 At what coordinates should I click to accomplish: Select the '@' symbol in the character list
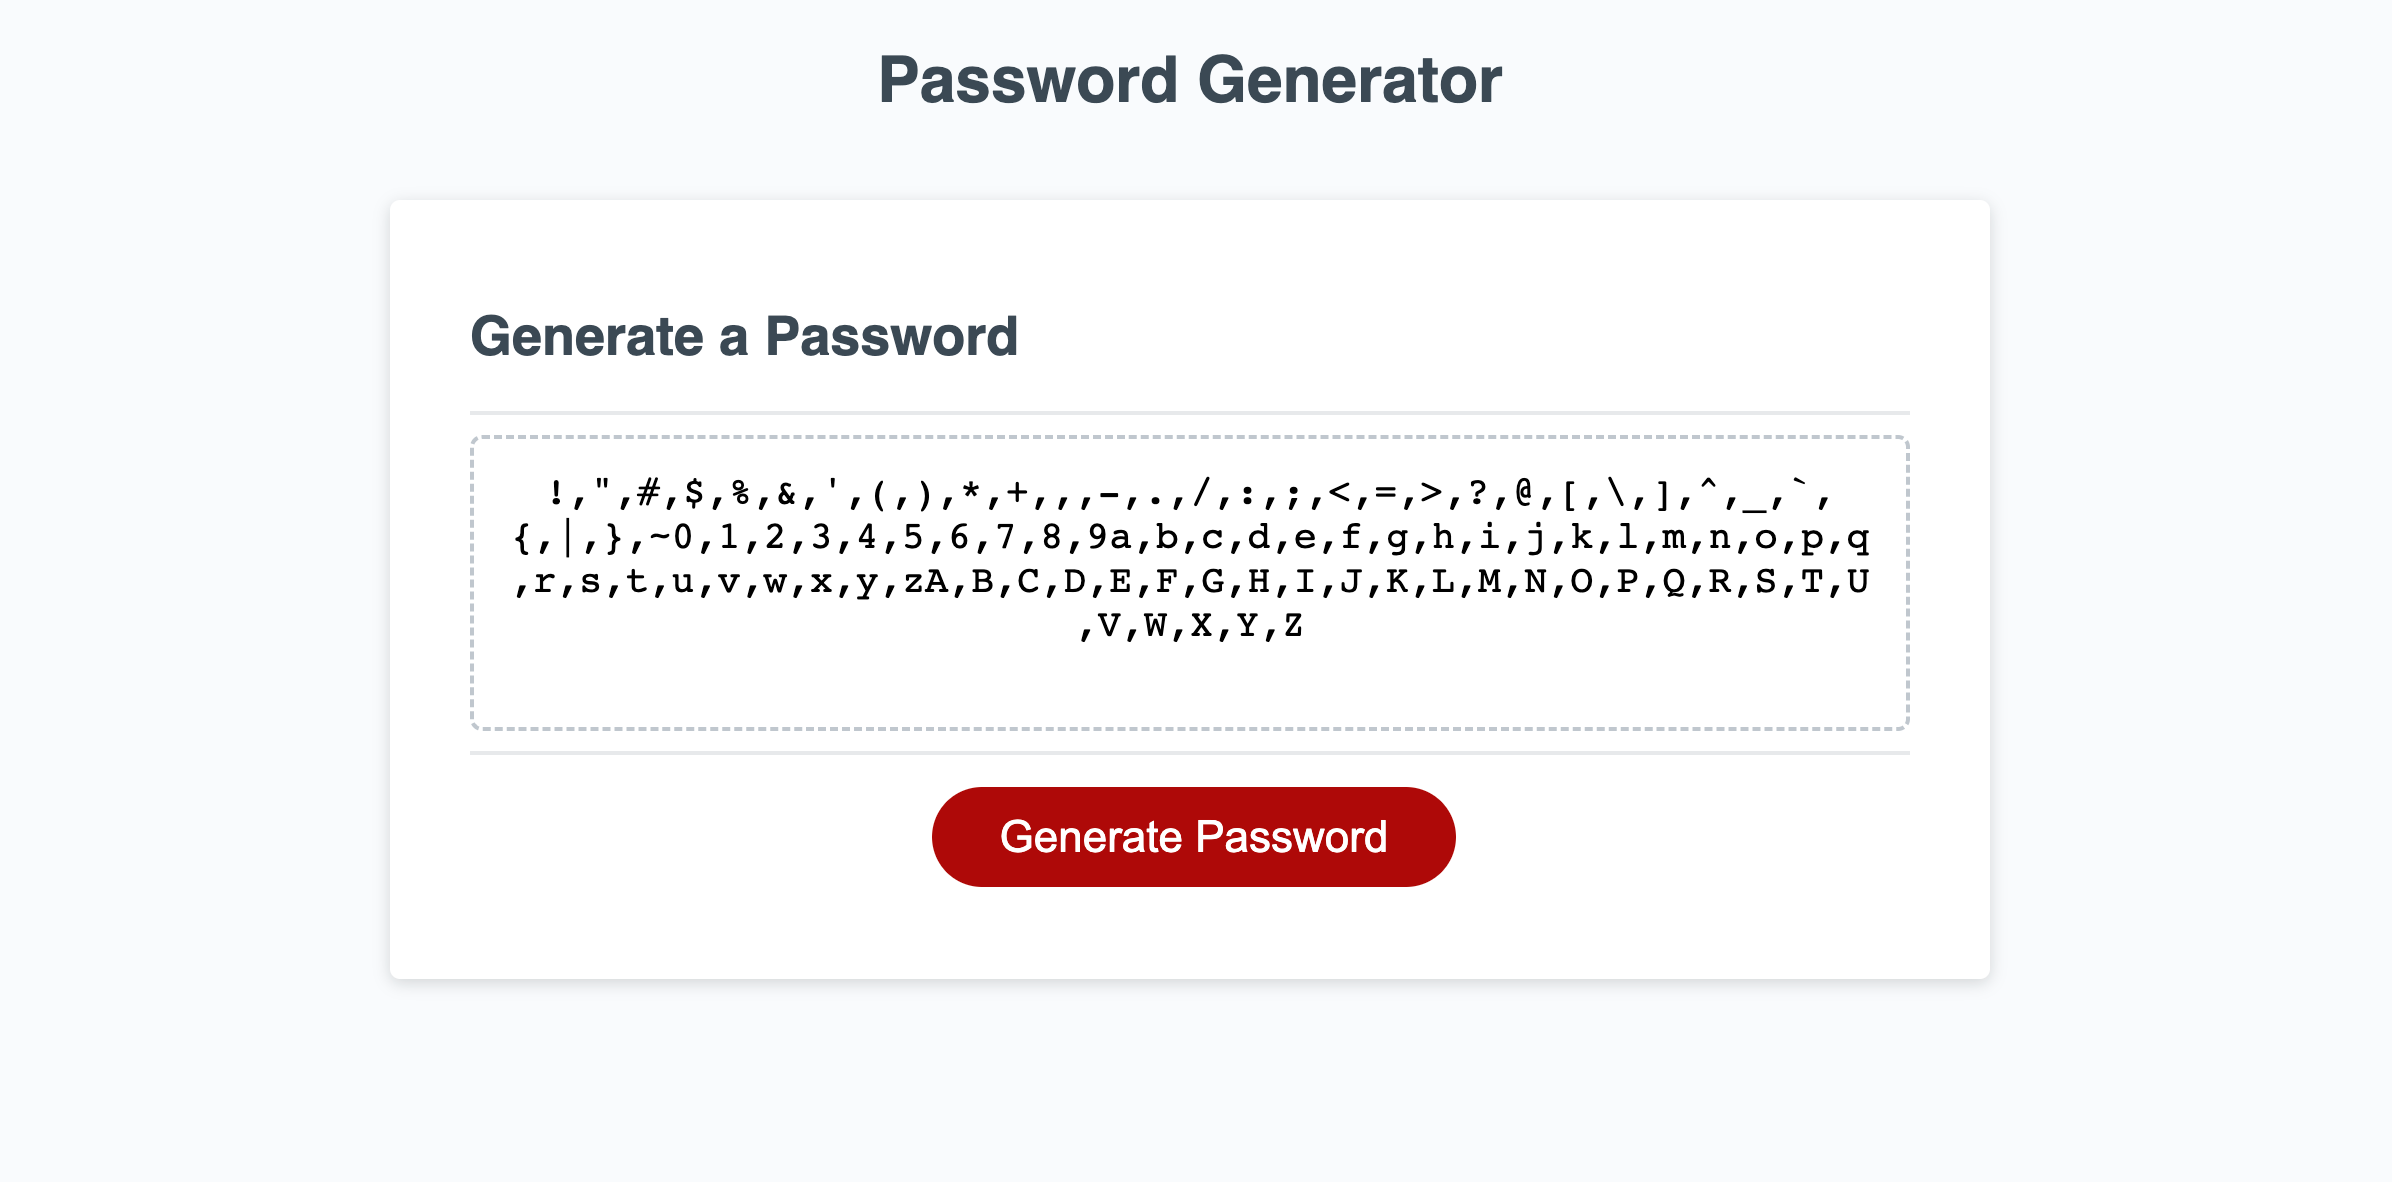(1525, 494)
